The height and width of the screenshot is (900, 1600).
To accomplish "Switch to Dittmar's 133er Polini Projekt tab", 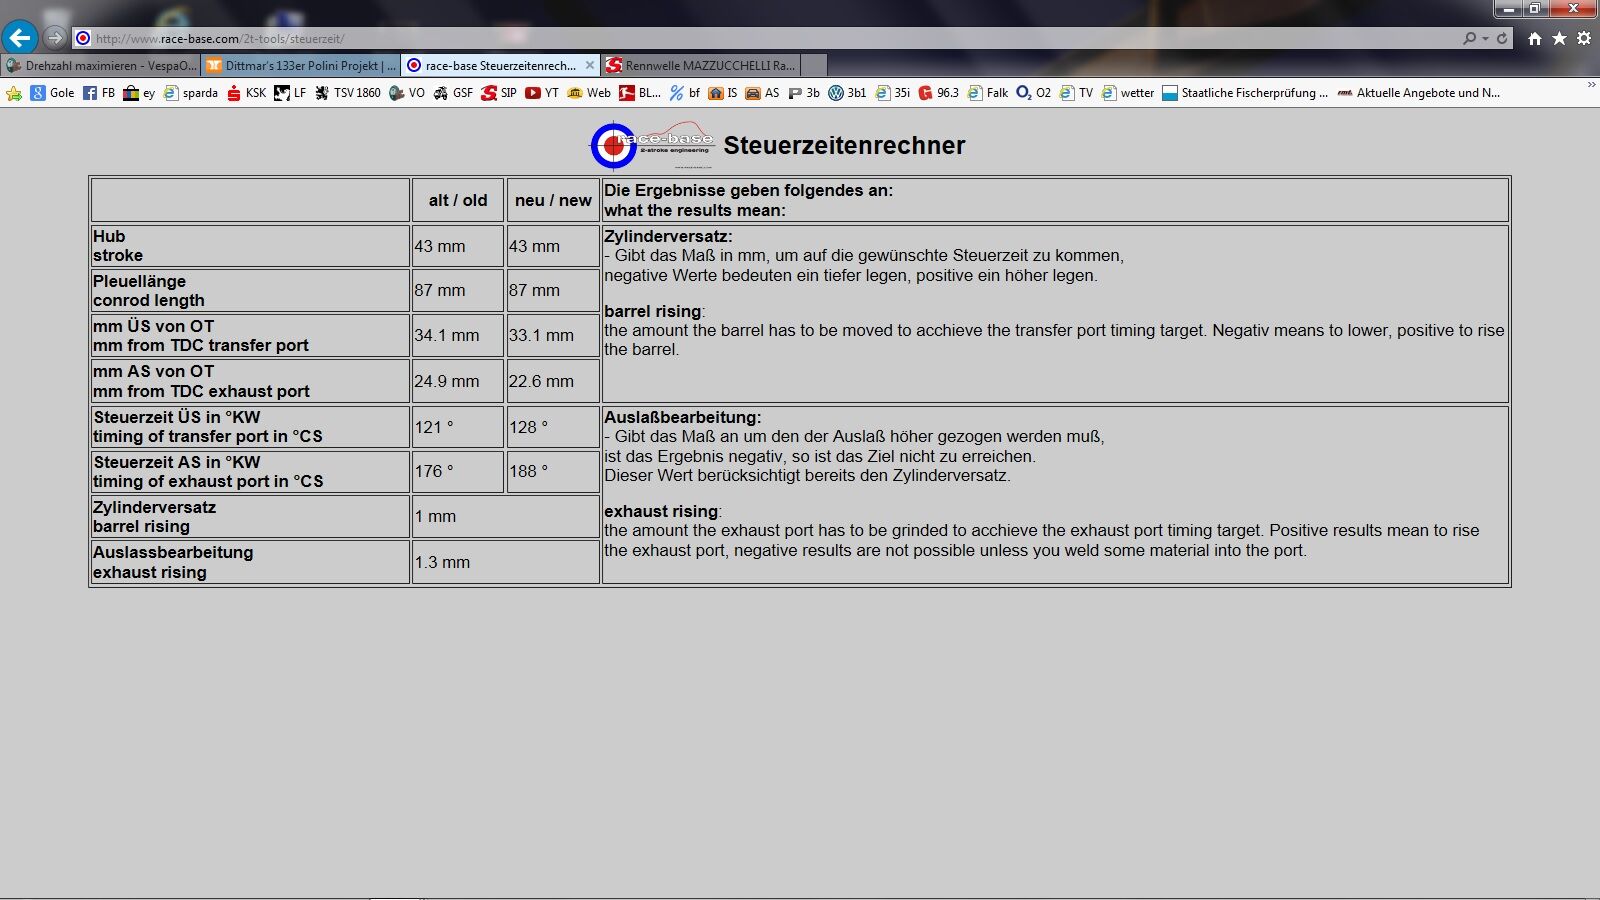I will tap(300, 66).
